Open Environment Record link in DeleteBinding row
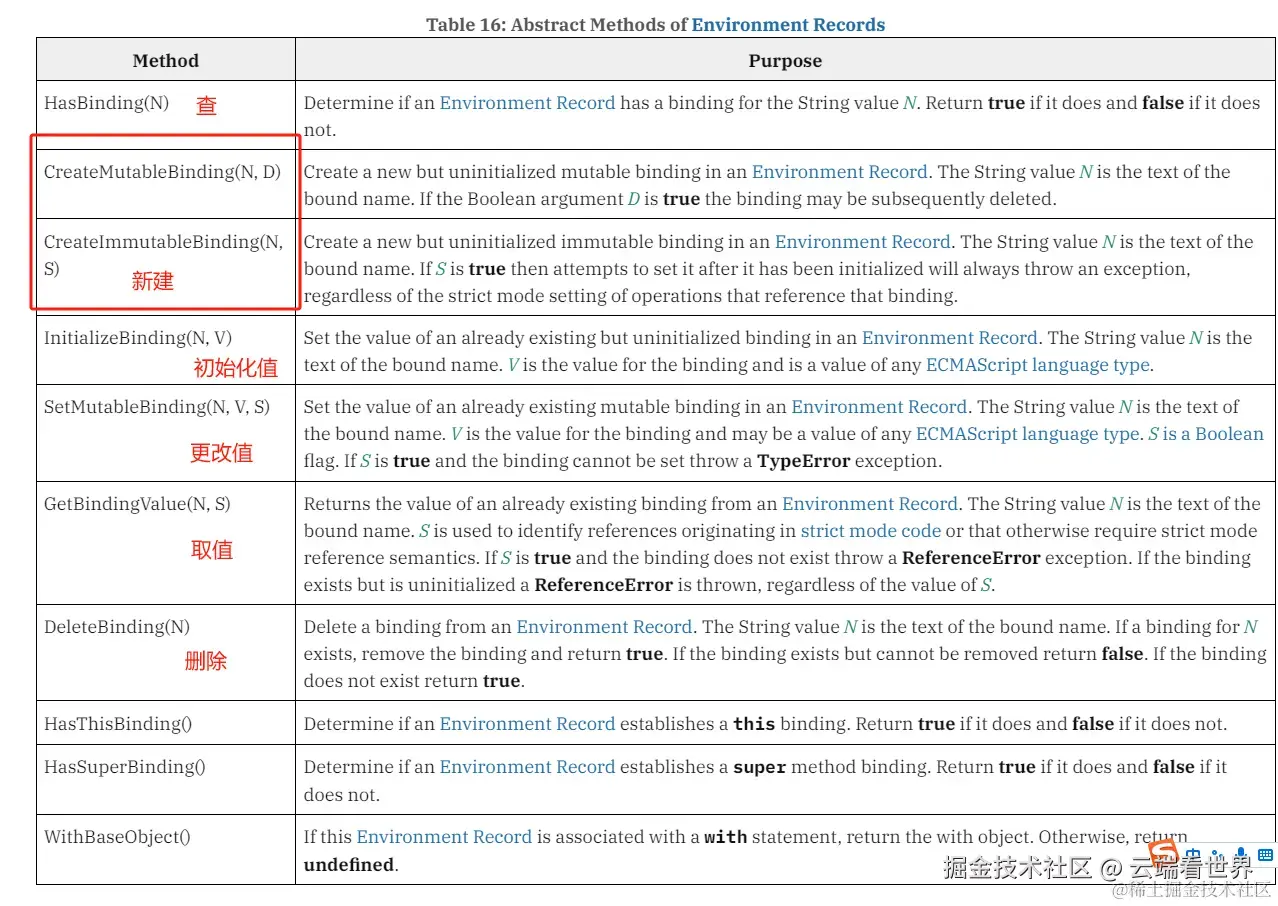Viewport: 1278px width, 906px height. tap(604, 627)
